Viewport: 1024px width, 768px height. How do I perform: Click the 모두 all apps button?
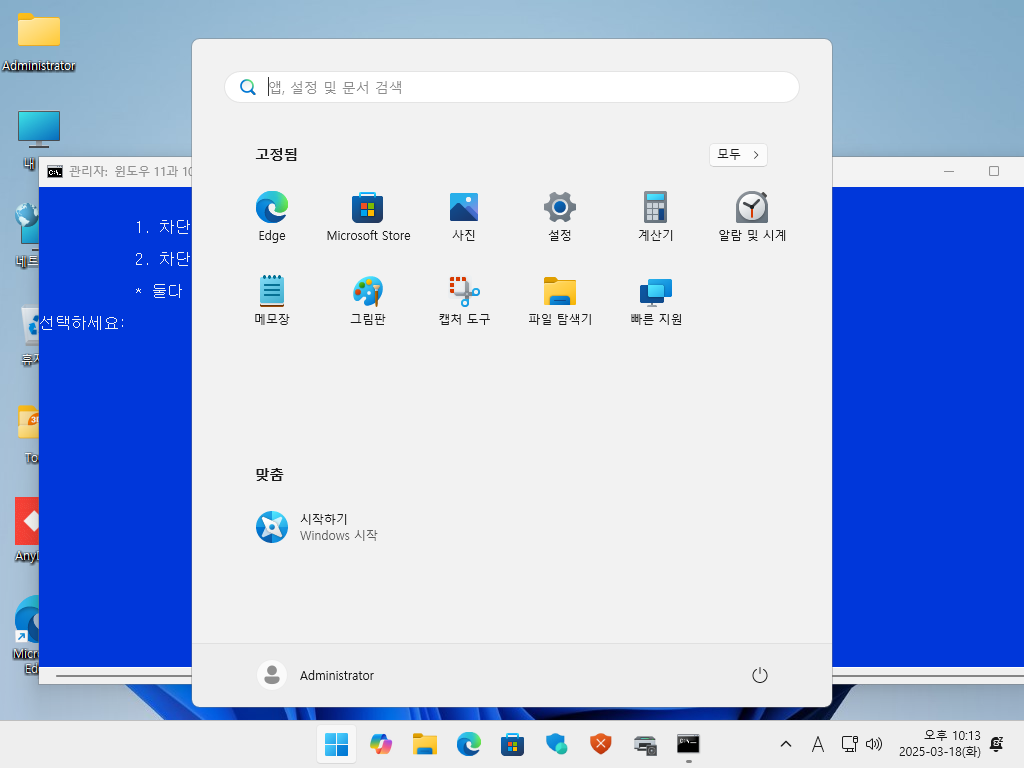click(x=738, y=155)
